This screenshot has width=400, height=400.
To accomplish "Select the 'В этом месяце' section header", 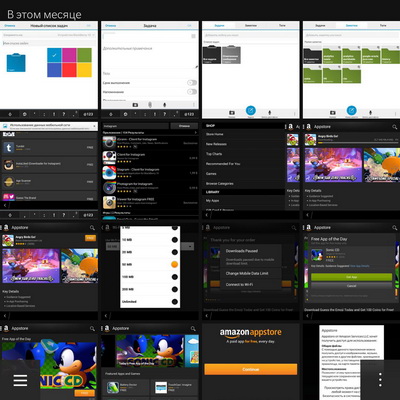I will [x=44, y=14].
